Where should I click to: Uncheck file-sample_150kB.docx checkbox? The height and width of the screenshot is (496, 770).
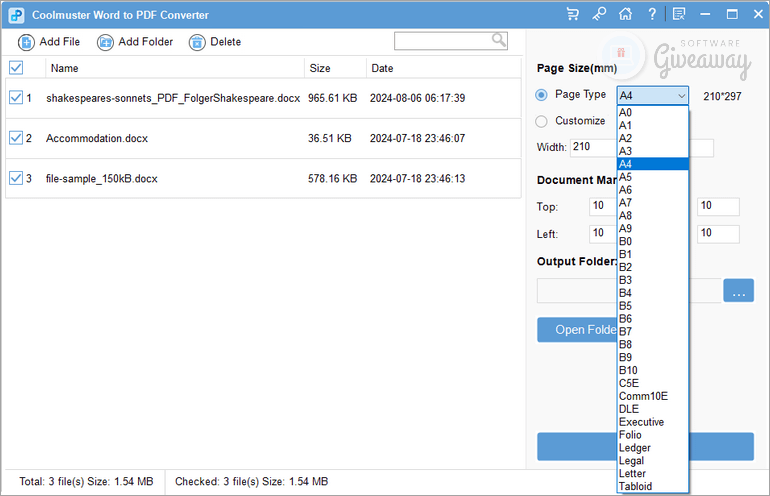16,178
